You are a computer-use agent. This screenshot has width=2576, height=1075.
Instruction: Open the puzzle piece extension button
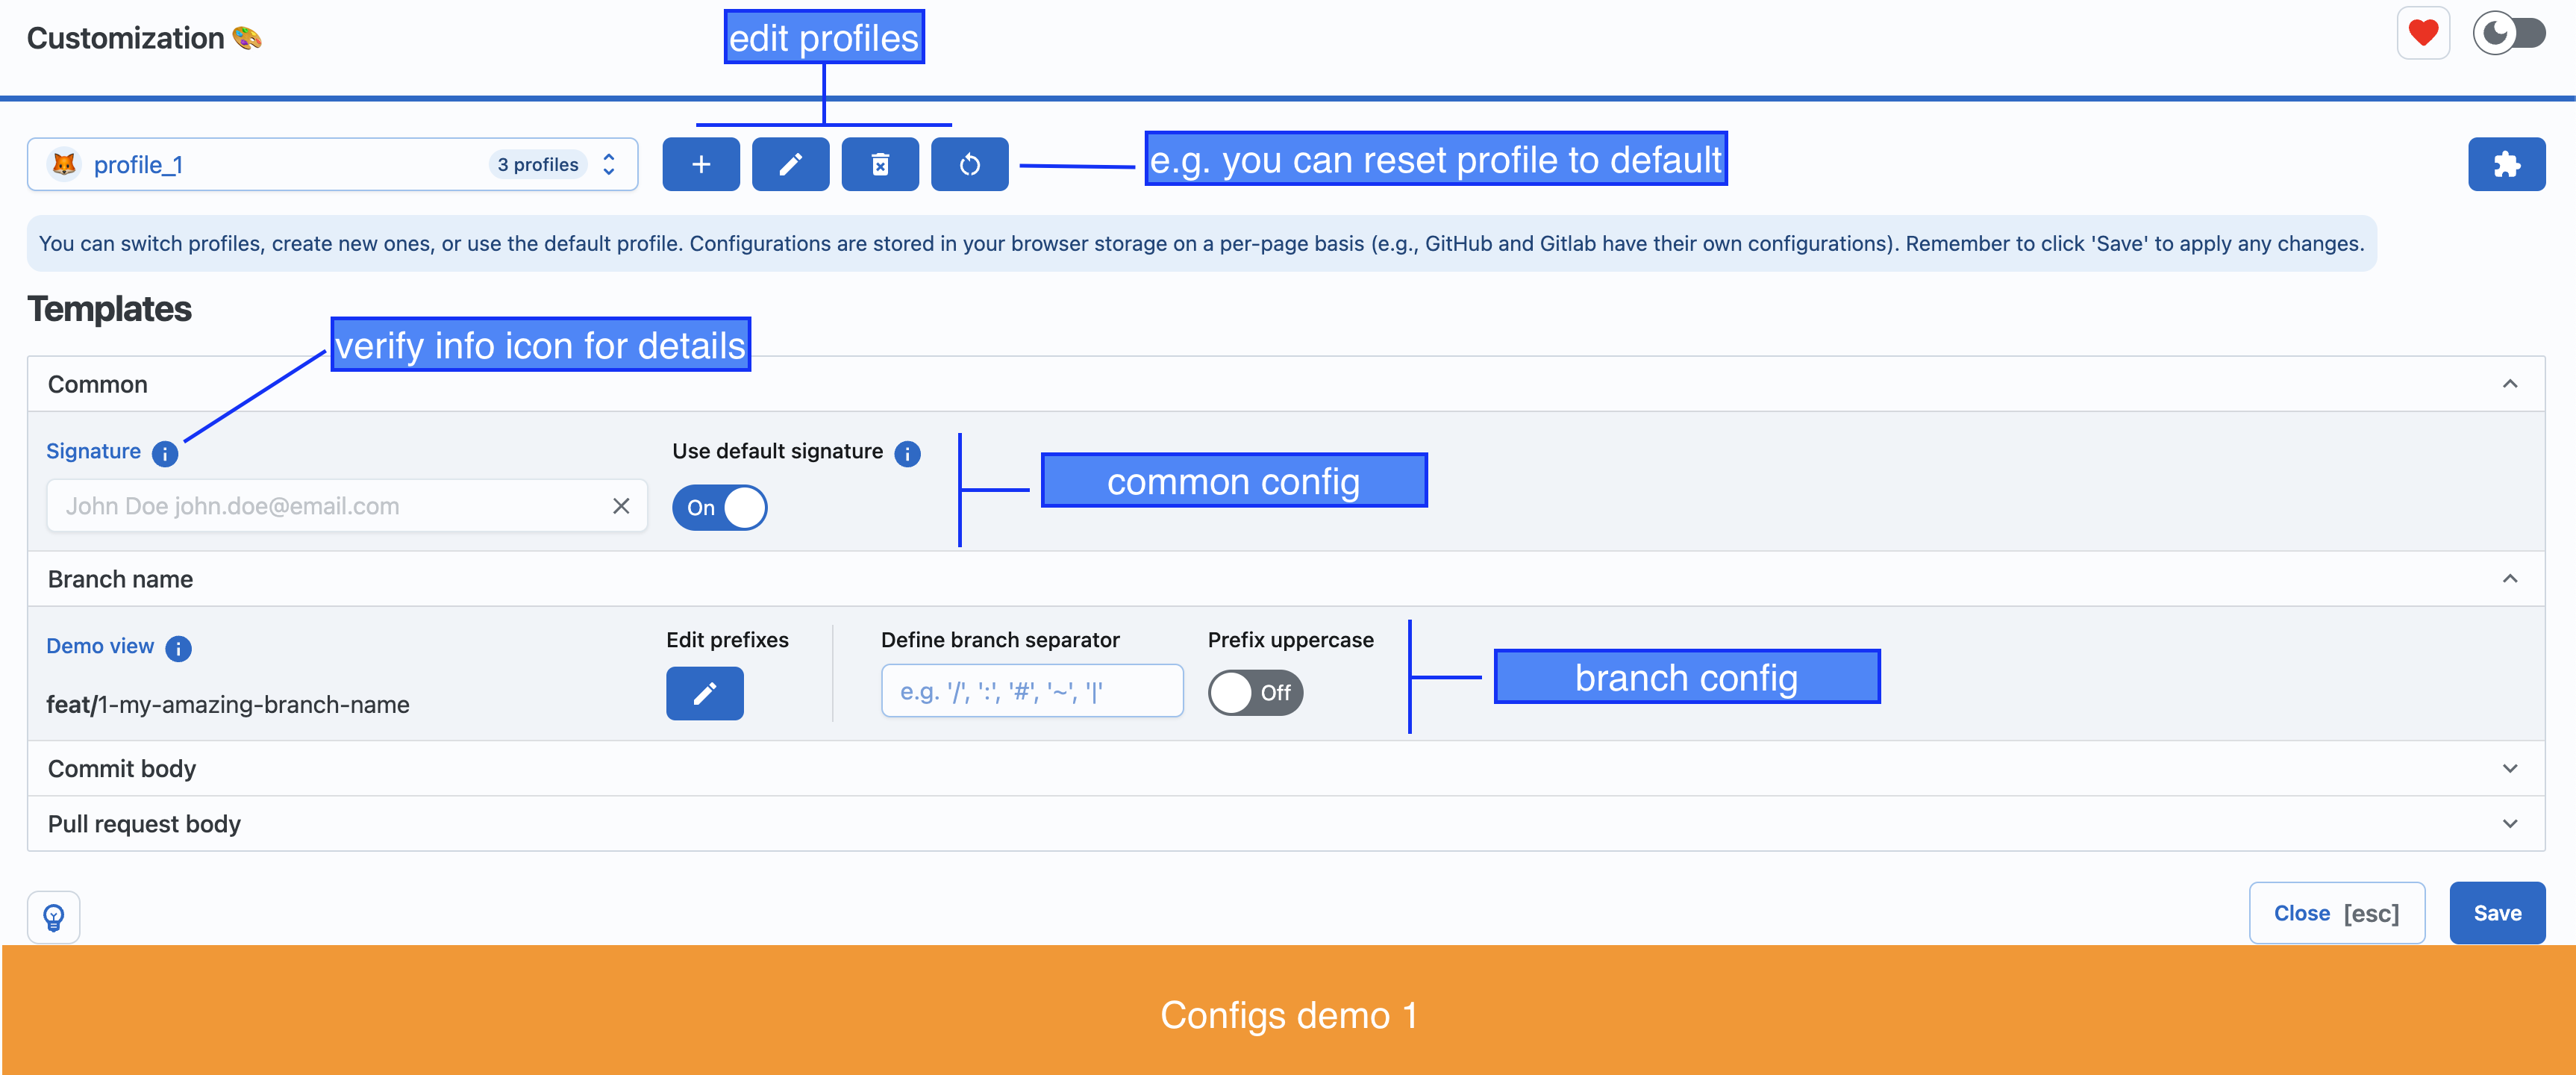click(2506, 164)
